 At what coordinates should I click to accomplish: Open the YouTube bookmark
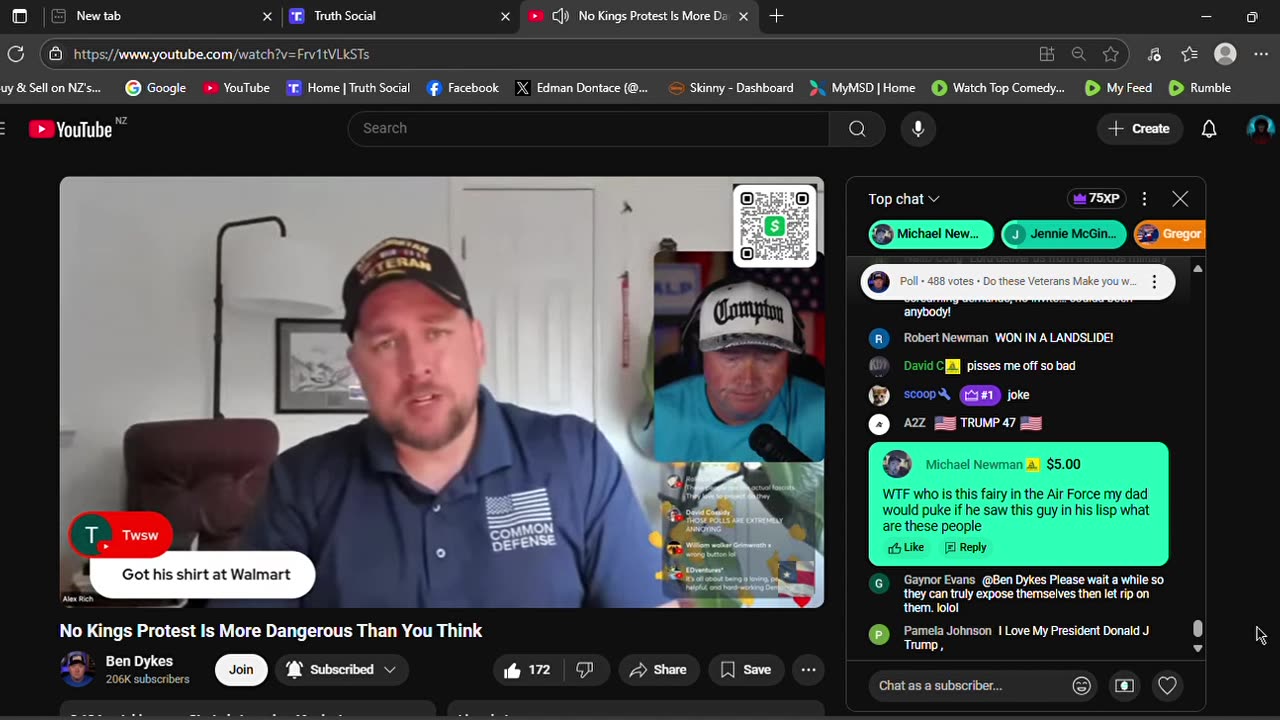(x=236, y=88)
